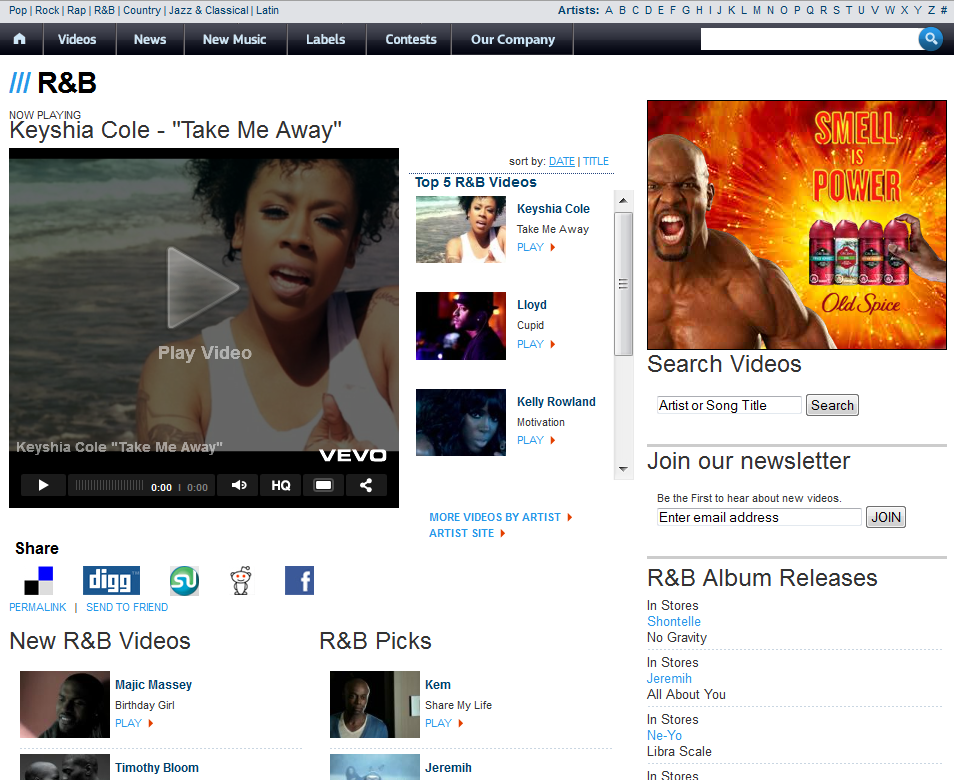Click the Old Spice advertisement banner
The height and width of the screenshot is (780, 954).
coord(797,225)
